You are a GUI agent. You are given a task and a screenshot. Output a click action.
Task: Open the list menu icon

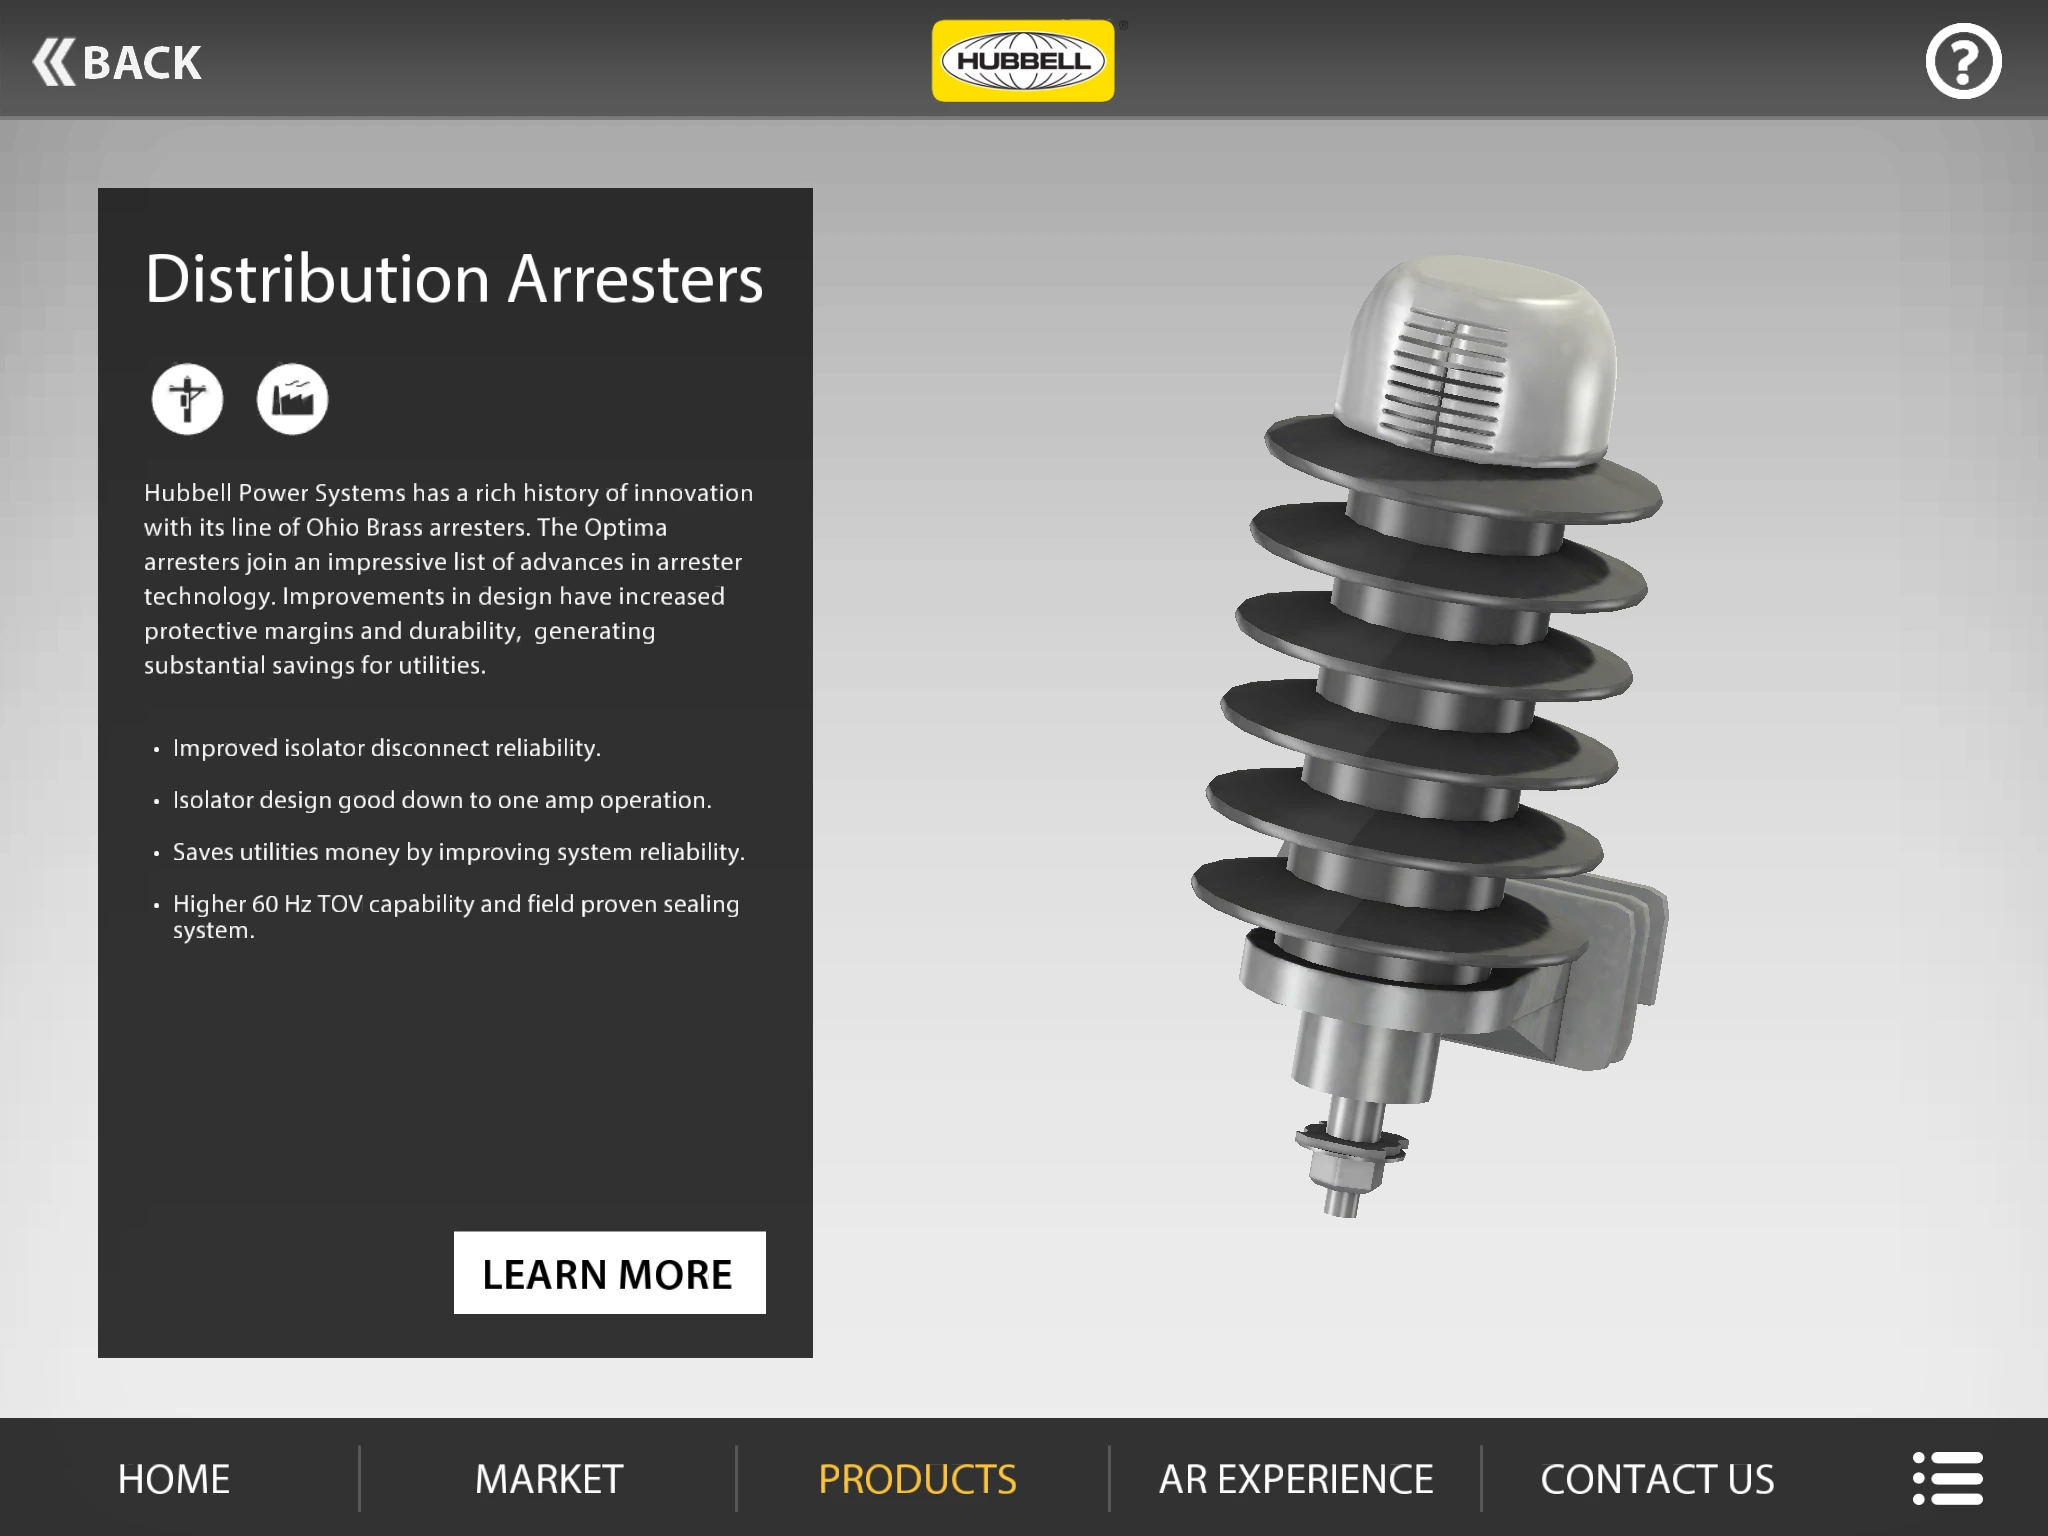1947,1478
